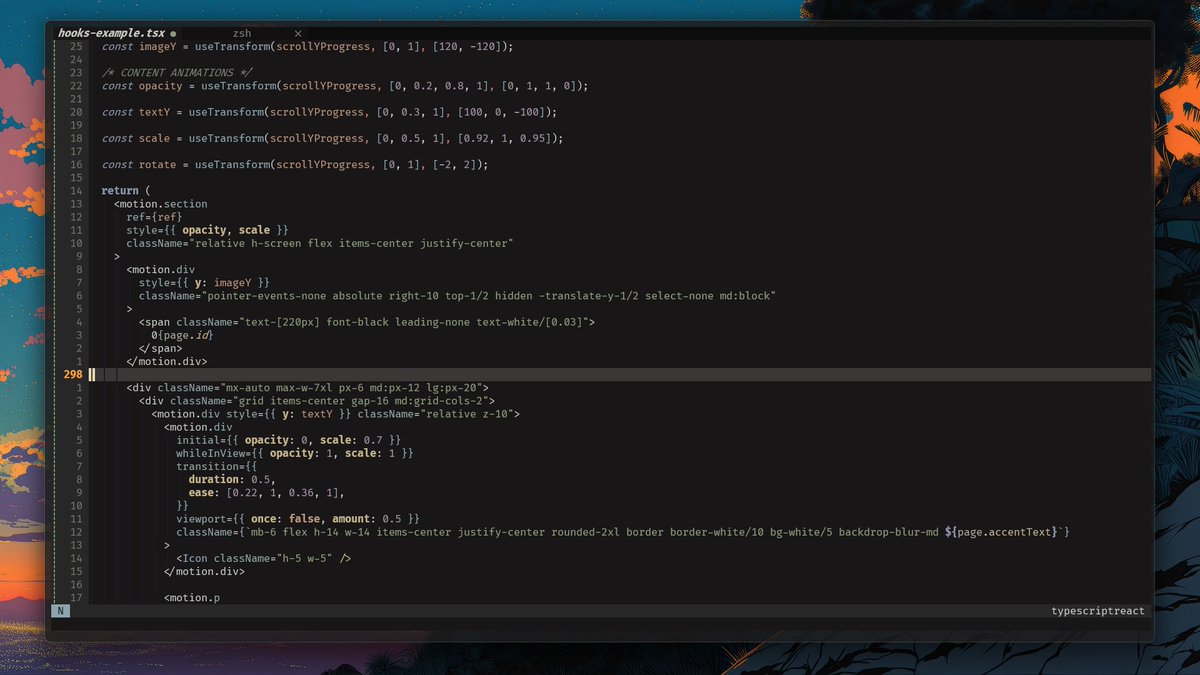This screenshot has width=1200, height=675.
Task: Click the '/* CONTENT ANIMATIONS */' comment
Action: tap(177, 72)
